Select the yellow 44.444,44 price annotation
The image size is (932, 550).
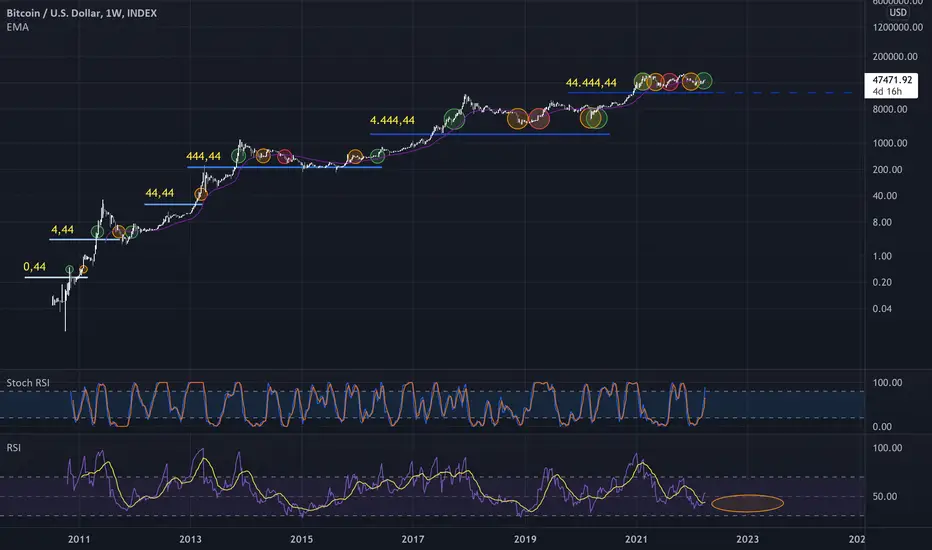point(591,83)
